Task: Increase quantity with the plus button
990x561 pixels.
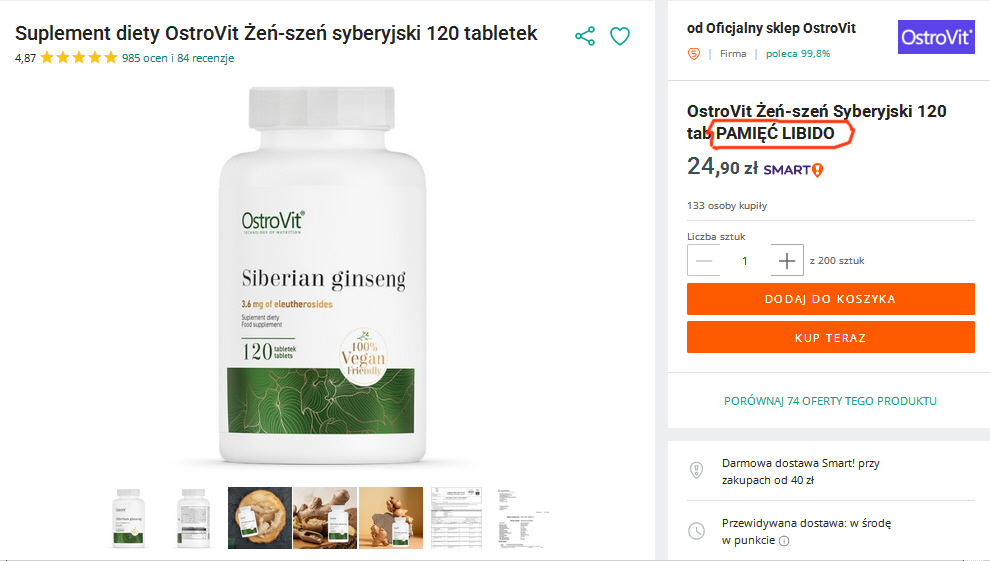Action: click(x=787, y=261)
